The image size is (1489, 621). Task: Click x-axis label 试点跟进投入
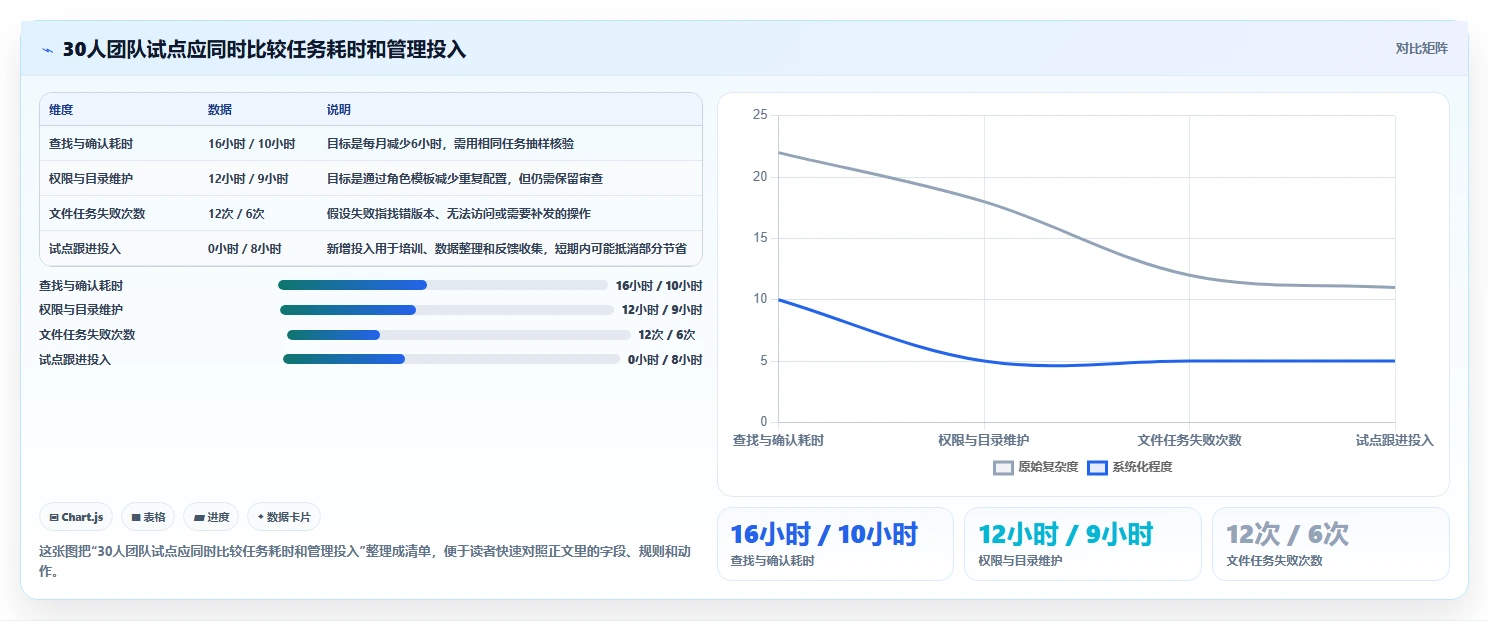[1395, 440]
